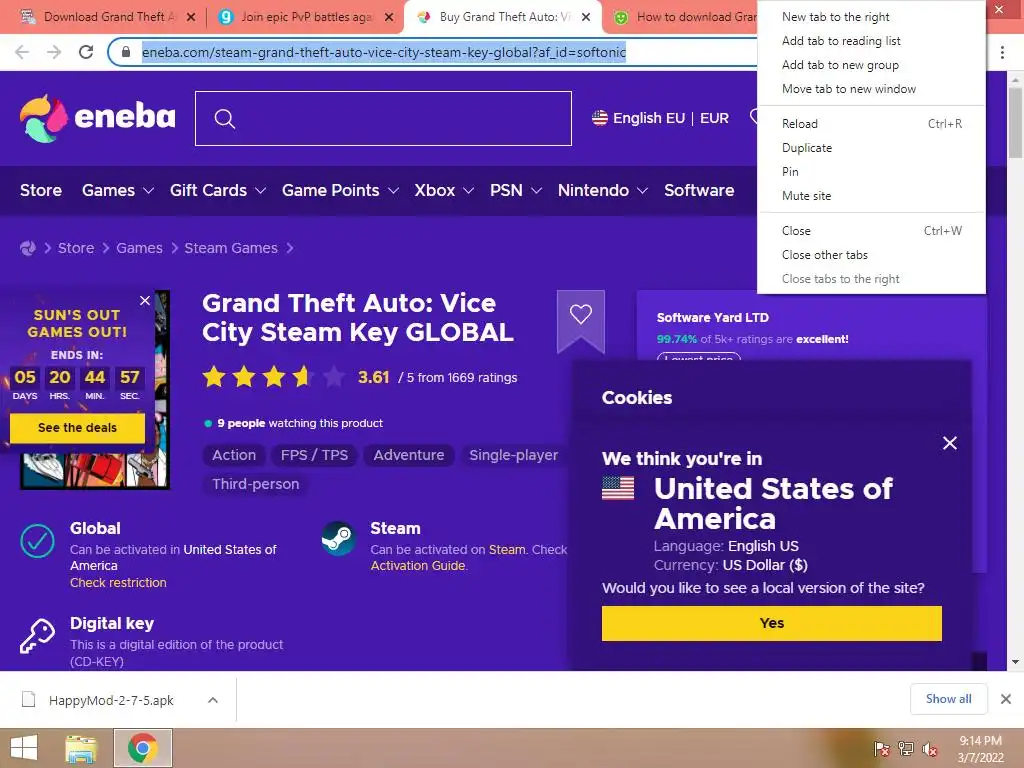Click the URL address bar
Screen dimensions: 1024x768
click(431, 52)
